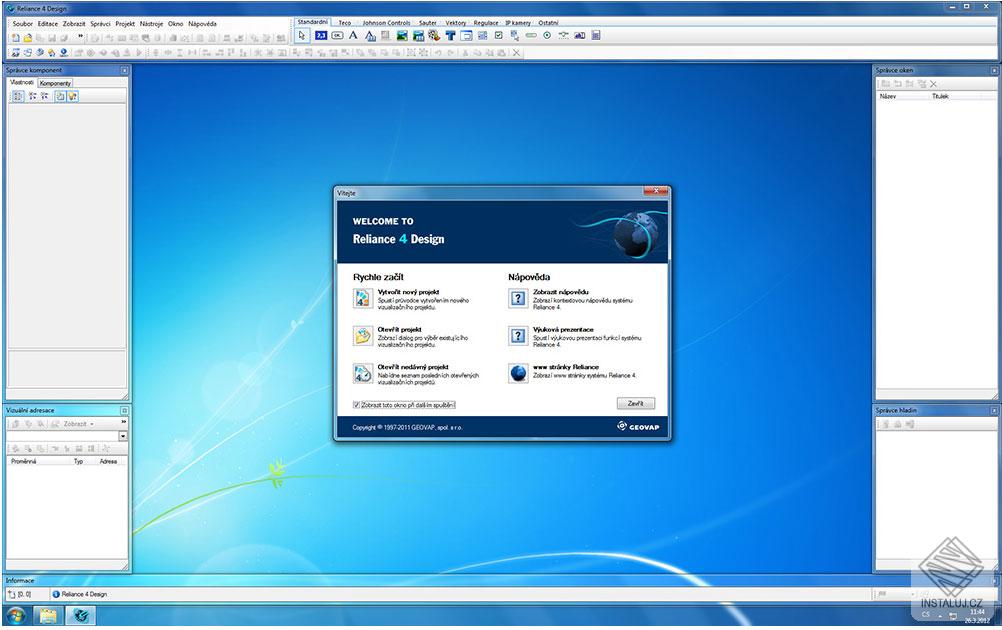Image resolution: width=1002 pixels, height=630 pixels.
Task: Open Windows Explorer from the taskbar
Action: [48, 615]
